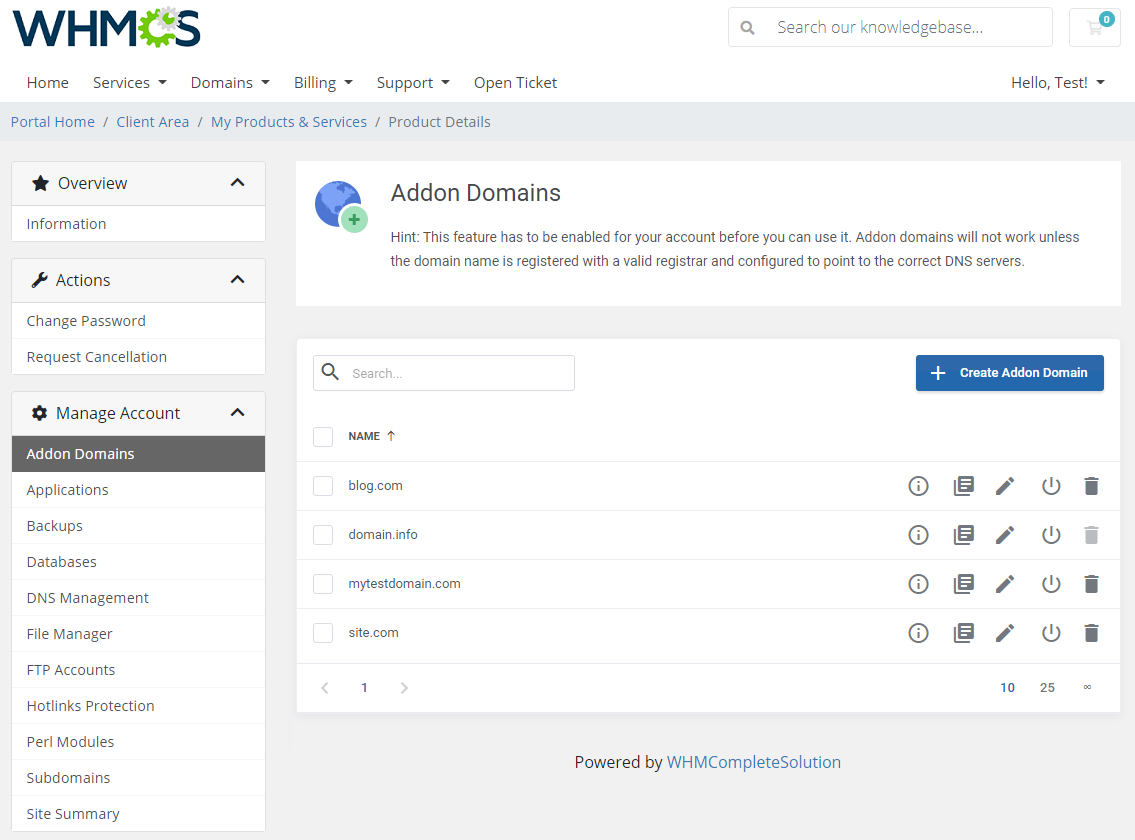Show unlimited entries with infinity option
Screen dimensions: 1135x840
(x=1087, y=687)
